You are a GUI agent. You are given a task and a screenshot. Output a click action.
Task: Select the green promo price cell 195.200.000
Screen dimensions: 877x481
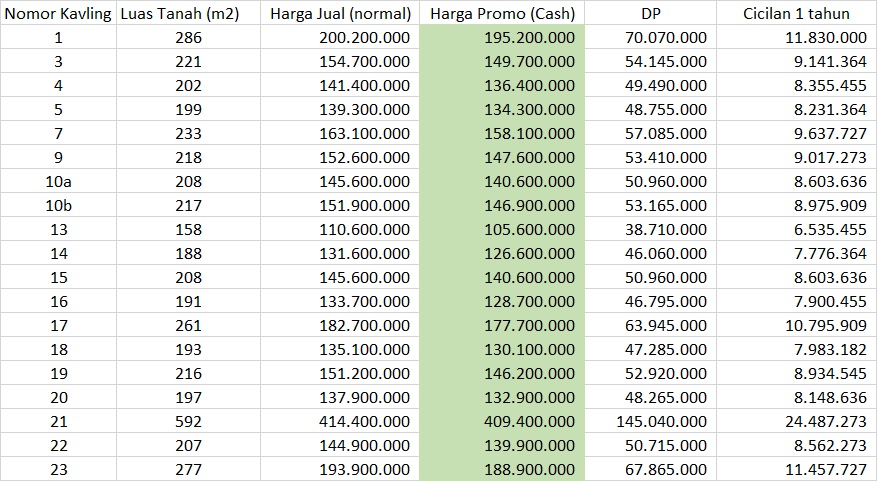[502, 38]
